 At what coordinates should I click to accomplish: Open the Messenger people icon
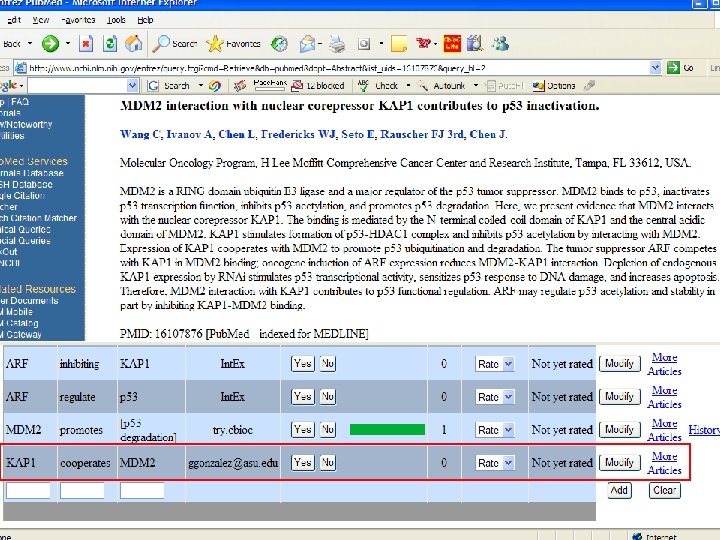[501, 44]
